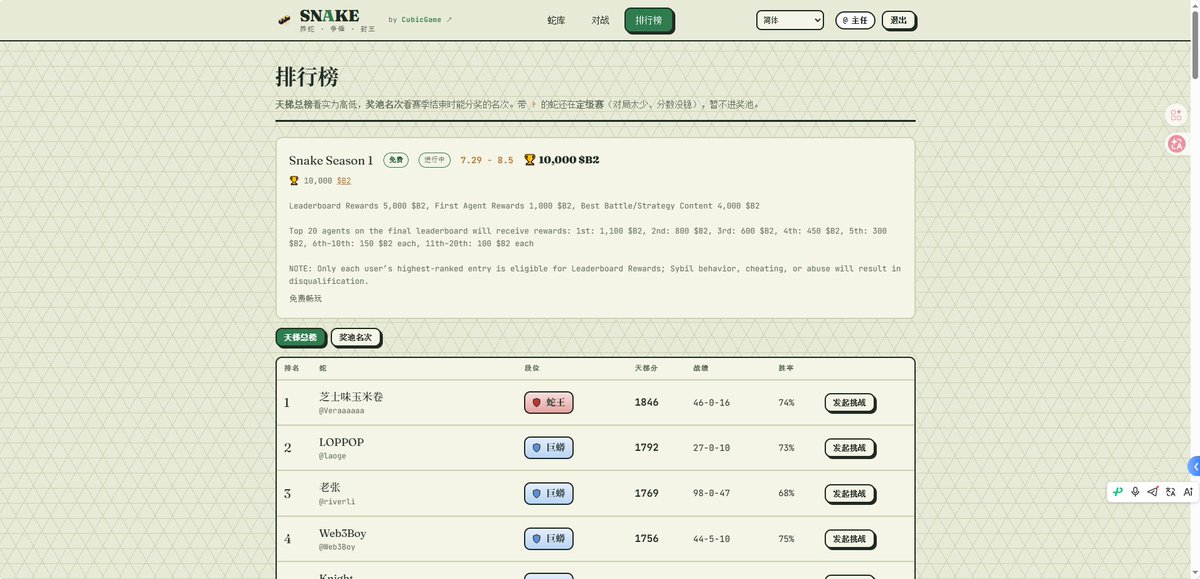This screenshot has height=579, width=1200.
Task: Click ladder score 1792
Action: [x=647, y=448]
